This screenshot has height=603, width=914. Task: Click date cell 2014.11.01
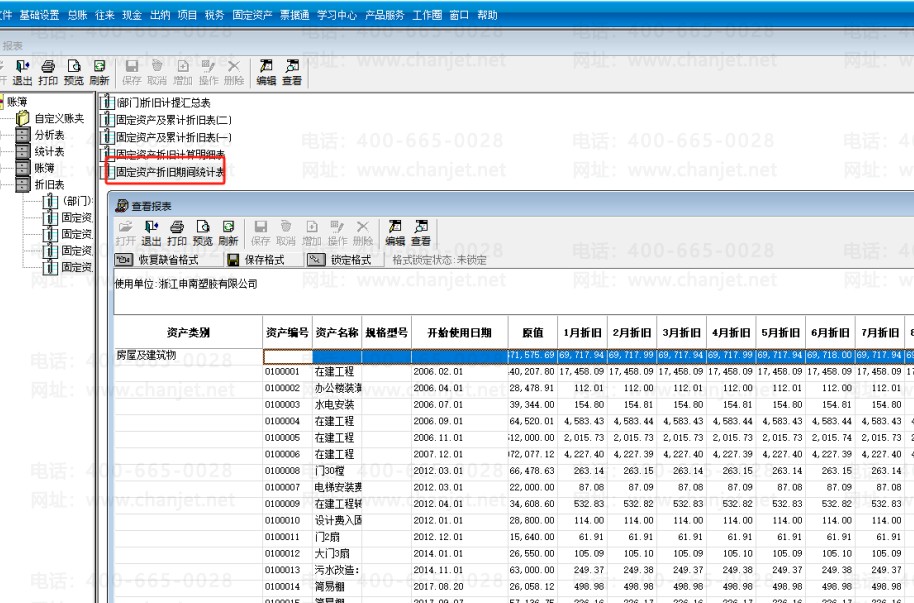(459, 570)
